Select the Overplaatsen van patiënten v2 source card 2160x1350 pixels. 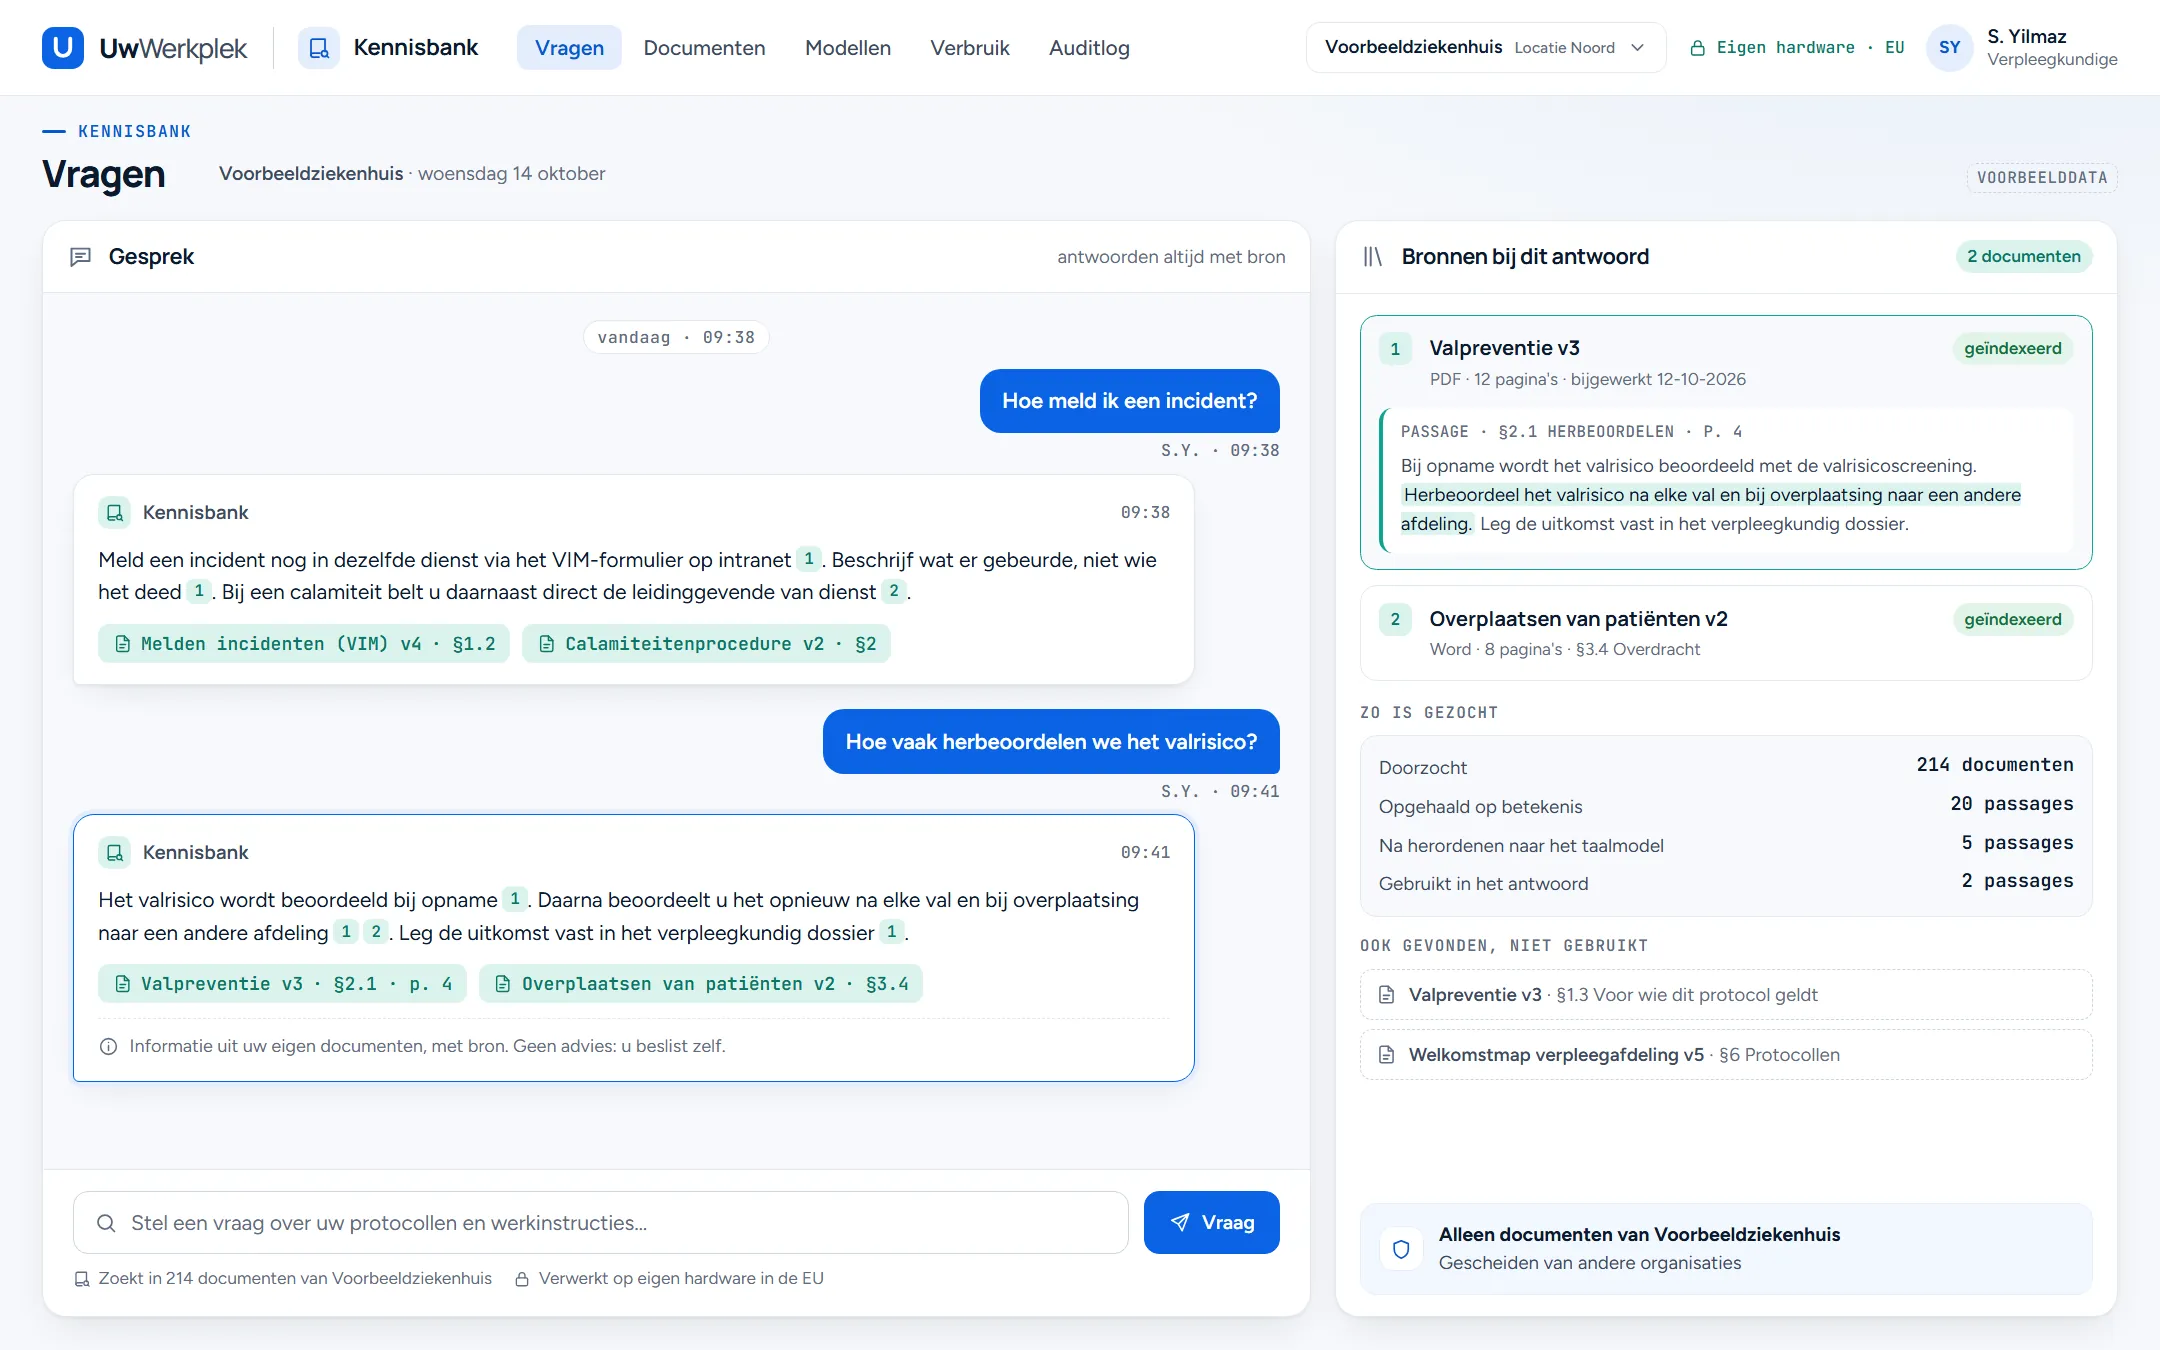click(x=1725, y=634)
